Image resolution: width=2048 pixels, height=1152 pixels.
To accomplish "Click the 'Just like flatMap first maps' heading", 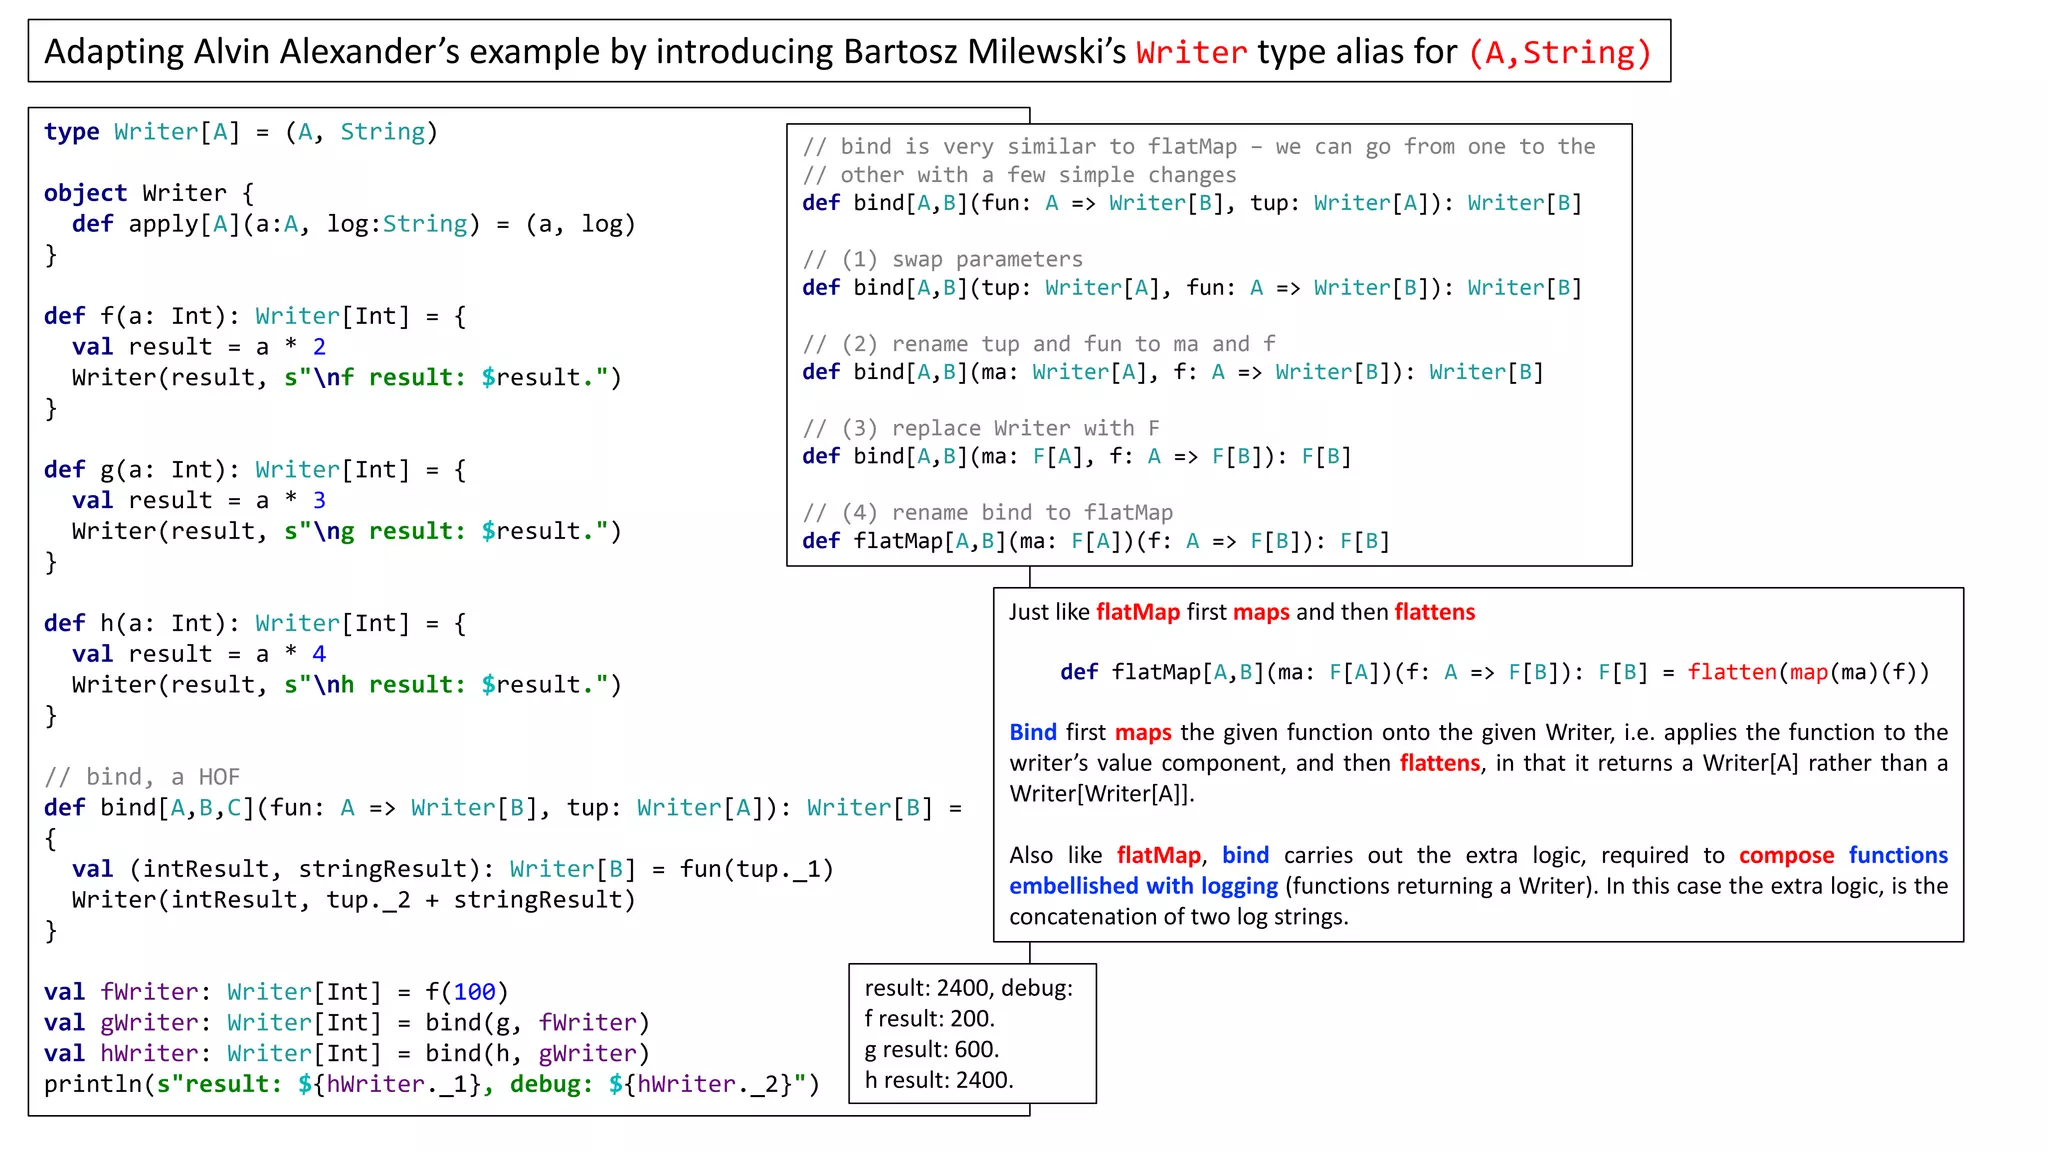I will tap(1241, 612).
